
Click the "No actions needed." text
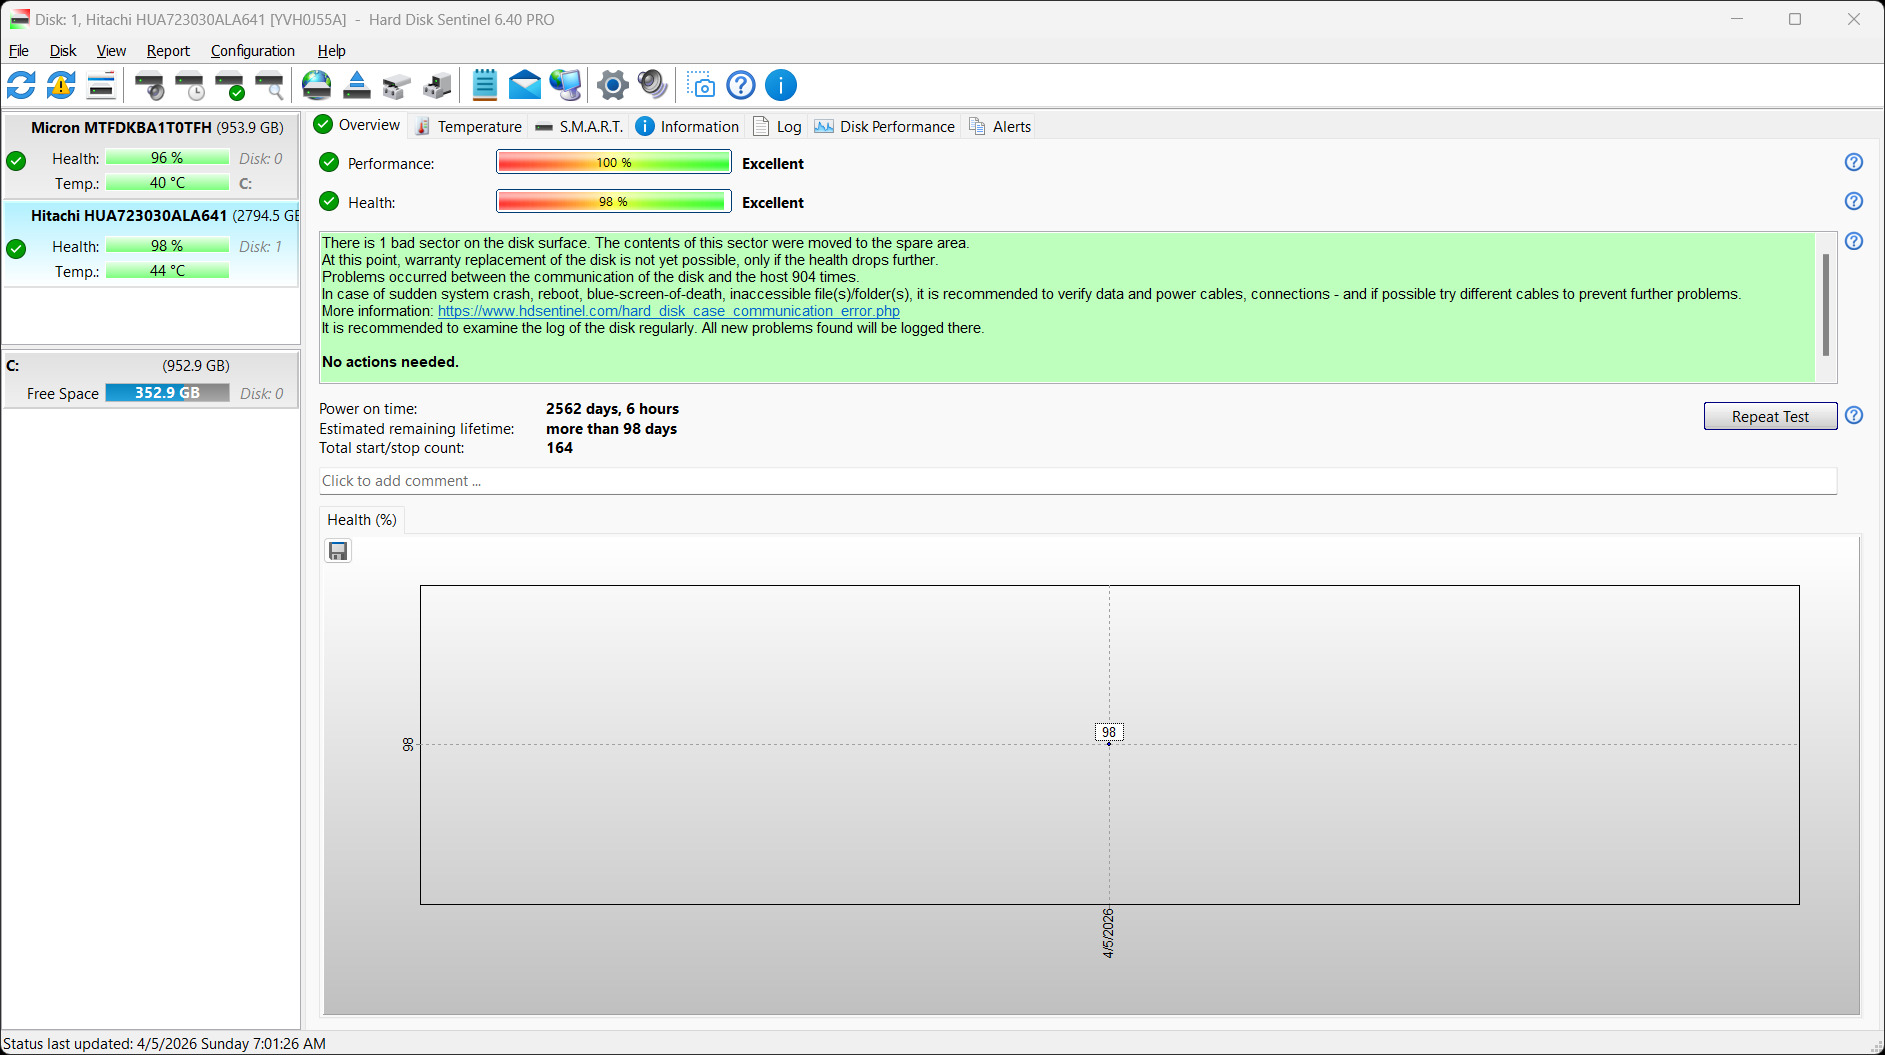pos(390,362)
